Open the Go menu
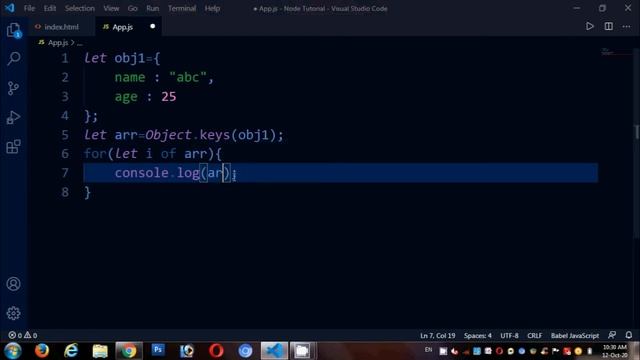This screenshot has width=640, height=360. [x=132, y=8]
